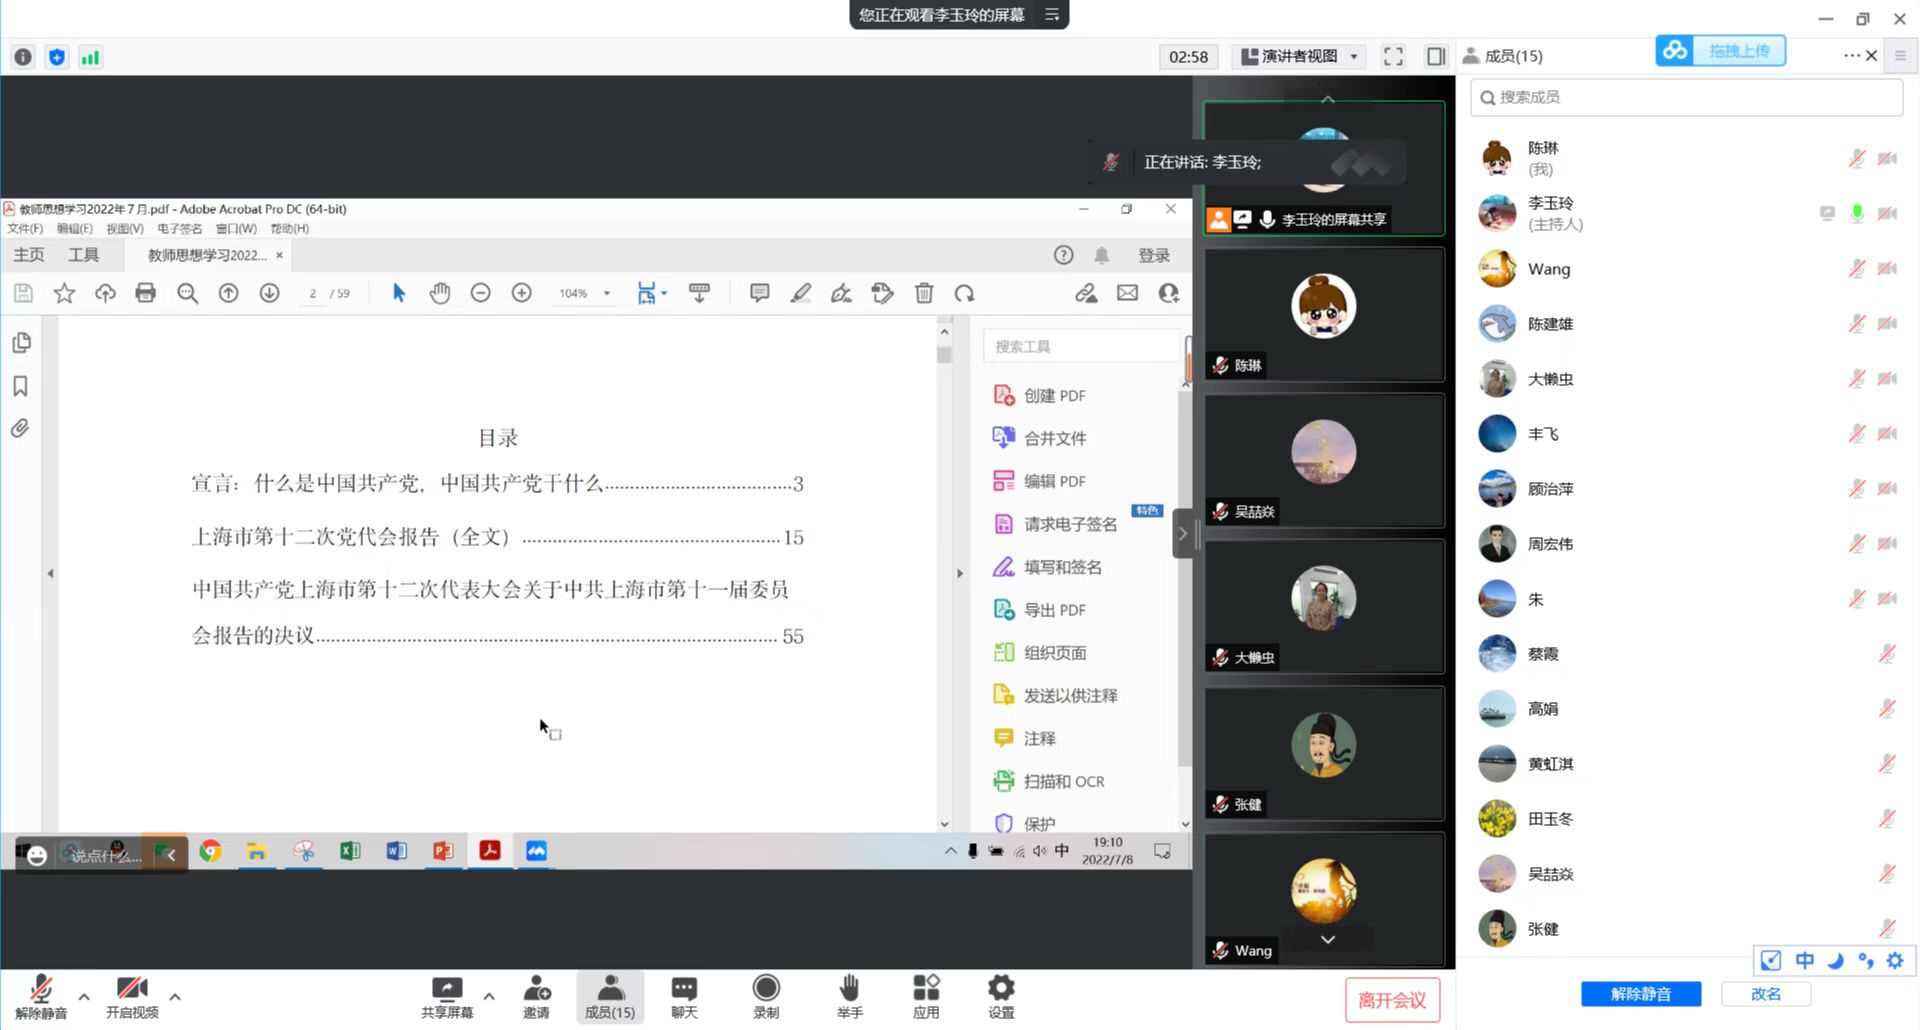Screen dimensions: 1920x1030
Task: Click the 举手 raise hand icon
Action: click(849, 997)
